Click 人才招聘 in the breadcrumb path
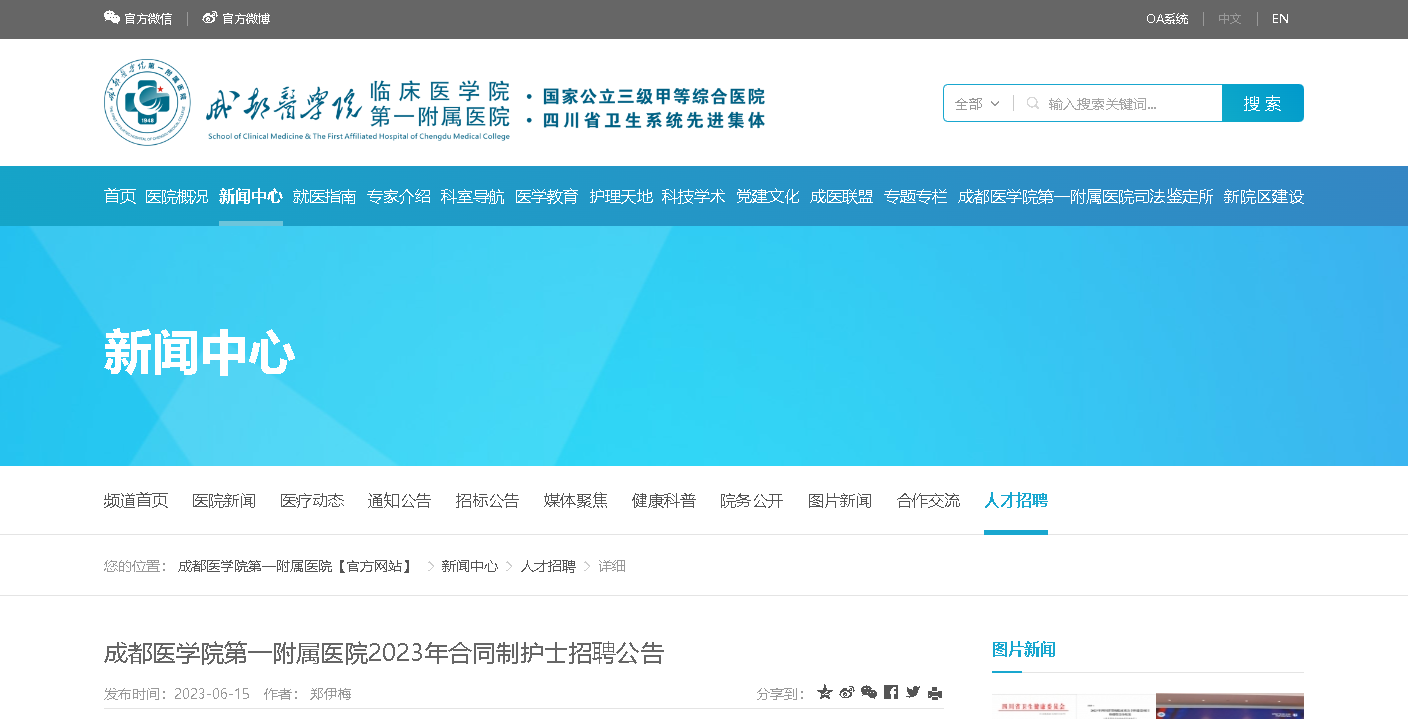1408x719 pixels. 547,566
